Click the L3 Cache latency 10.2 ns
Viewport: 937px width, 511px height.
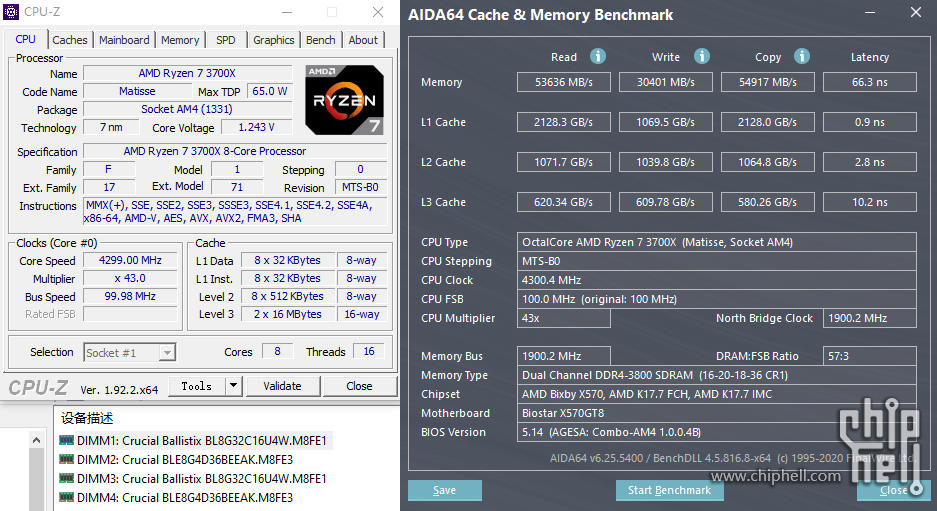pos(869,202)
